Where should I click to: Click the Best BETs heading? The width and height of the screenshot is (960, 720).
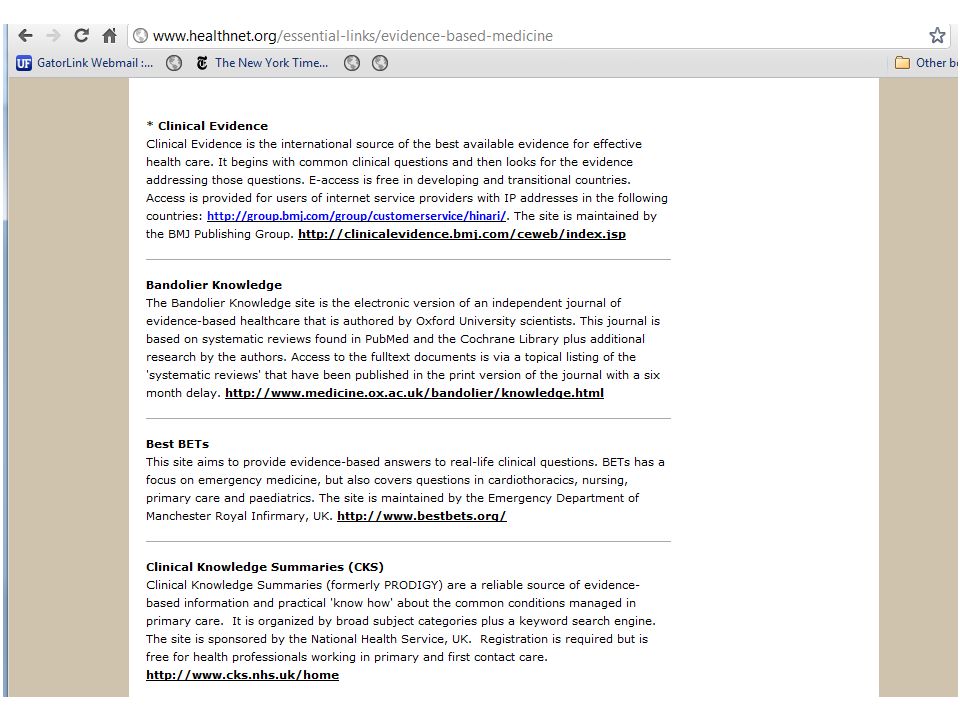(178, 444)
